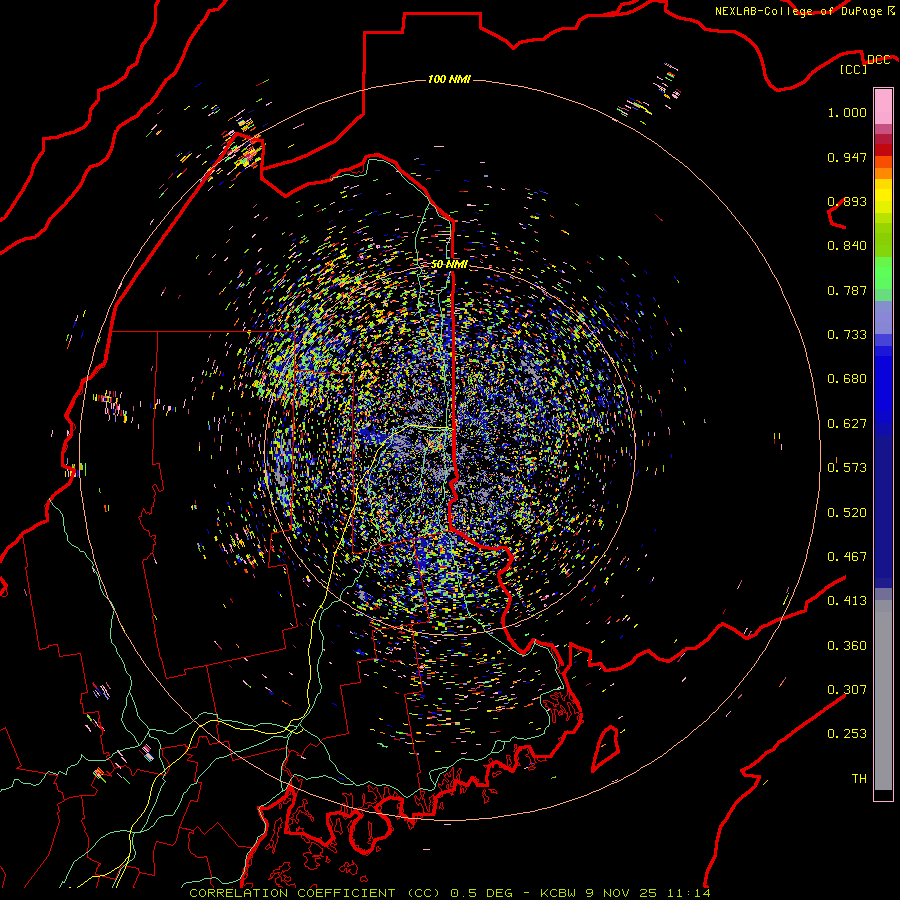
Task: Click the gray lower segment of color bar
Action: click(x=883, y=695)
